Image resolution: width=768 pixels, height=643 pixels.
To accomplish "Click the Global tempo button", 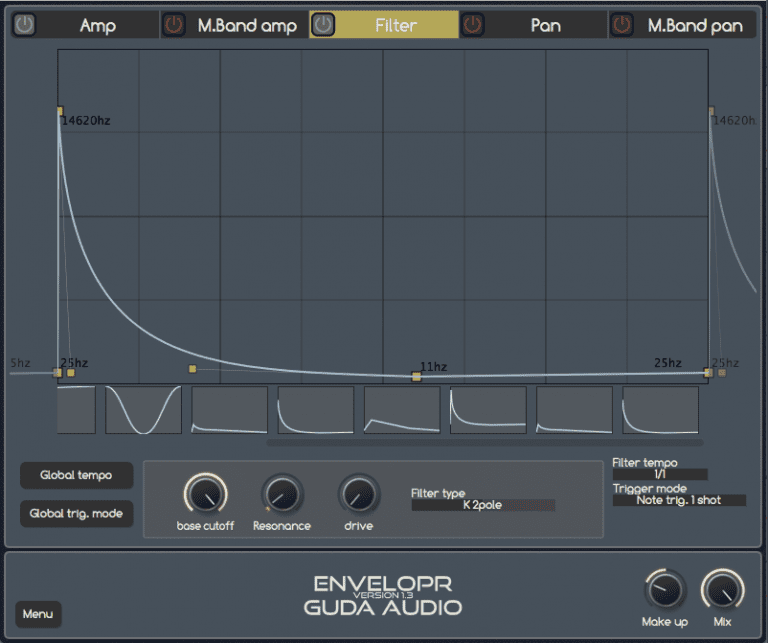I will (76, 475).
